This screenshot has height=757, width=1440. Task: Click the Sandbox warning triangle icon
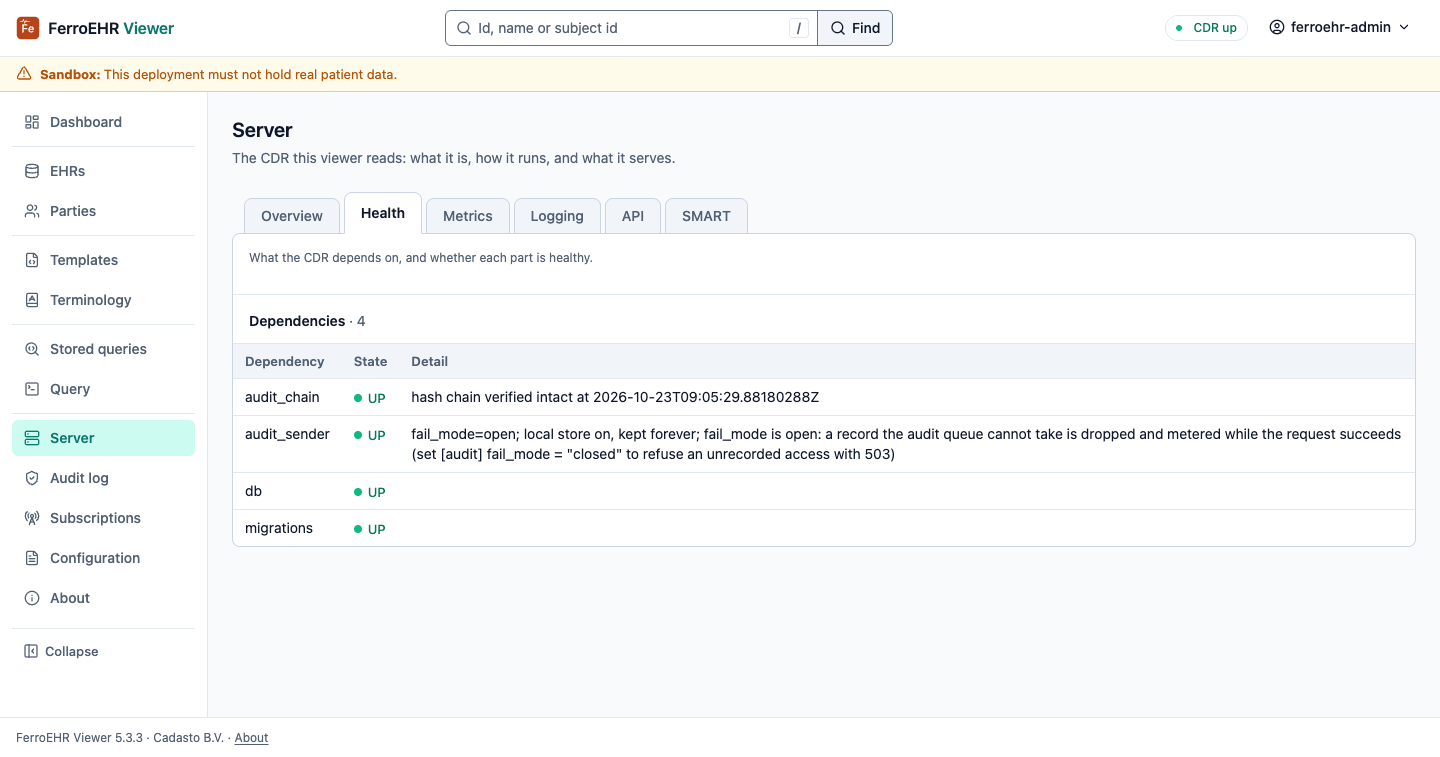(x=24, y=74)
